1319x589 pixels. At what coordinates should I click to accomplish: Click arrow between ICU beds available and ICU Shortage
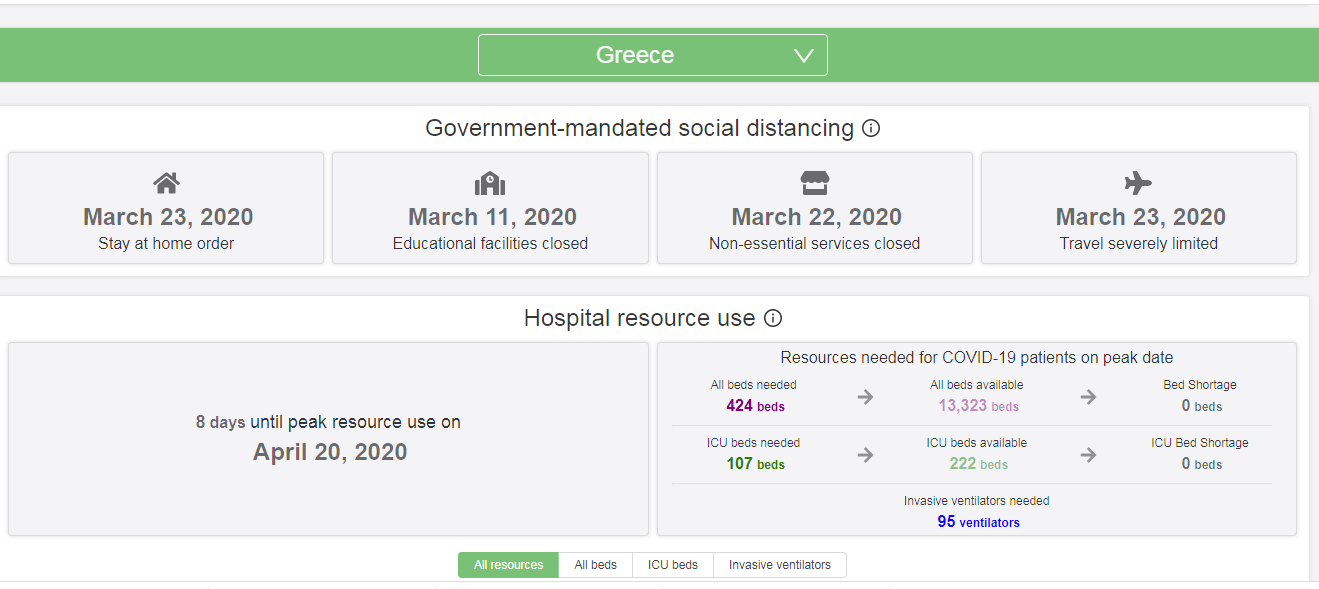[x=1088, y=455]
